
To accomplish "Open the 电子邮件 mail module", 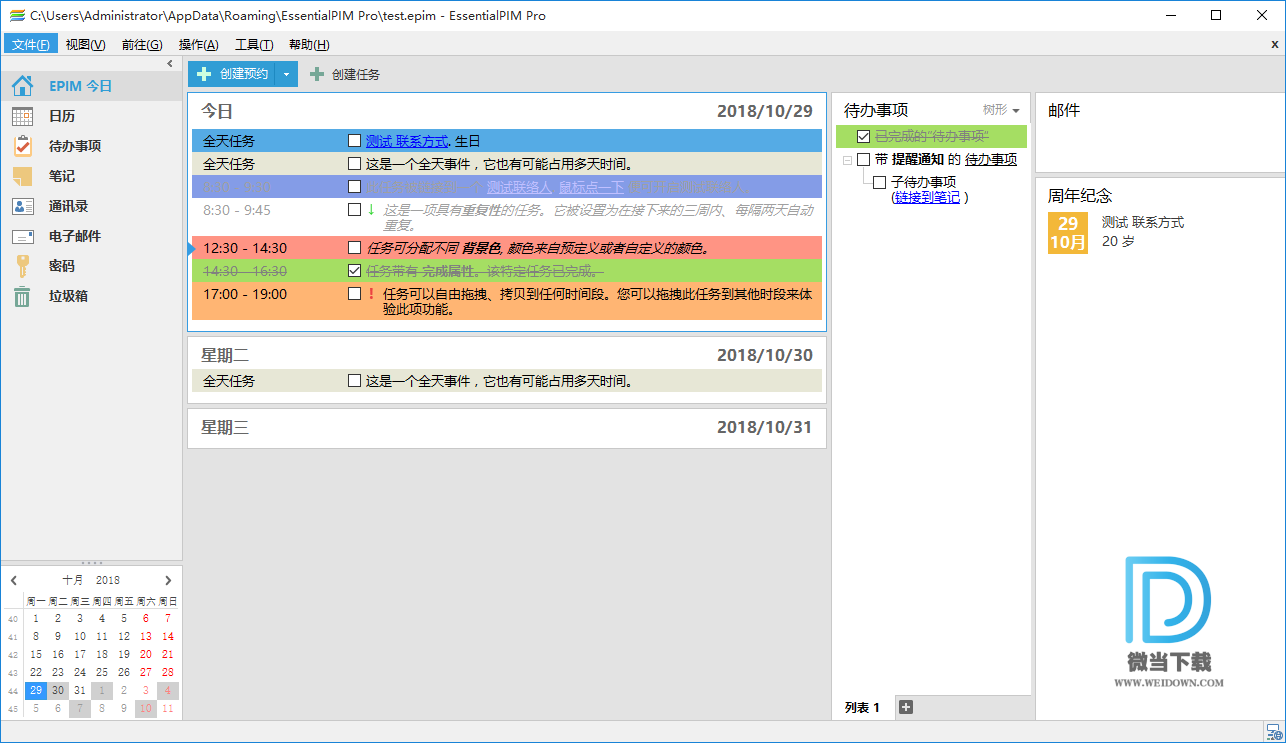I will click(91, 236).
